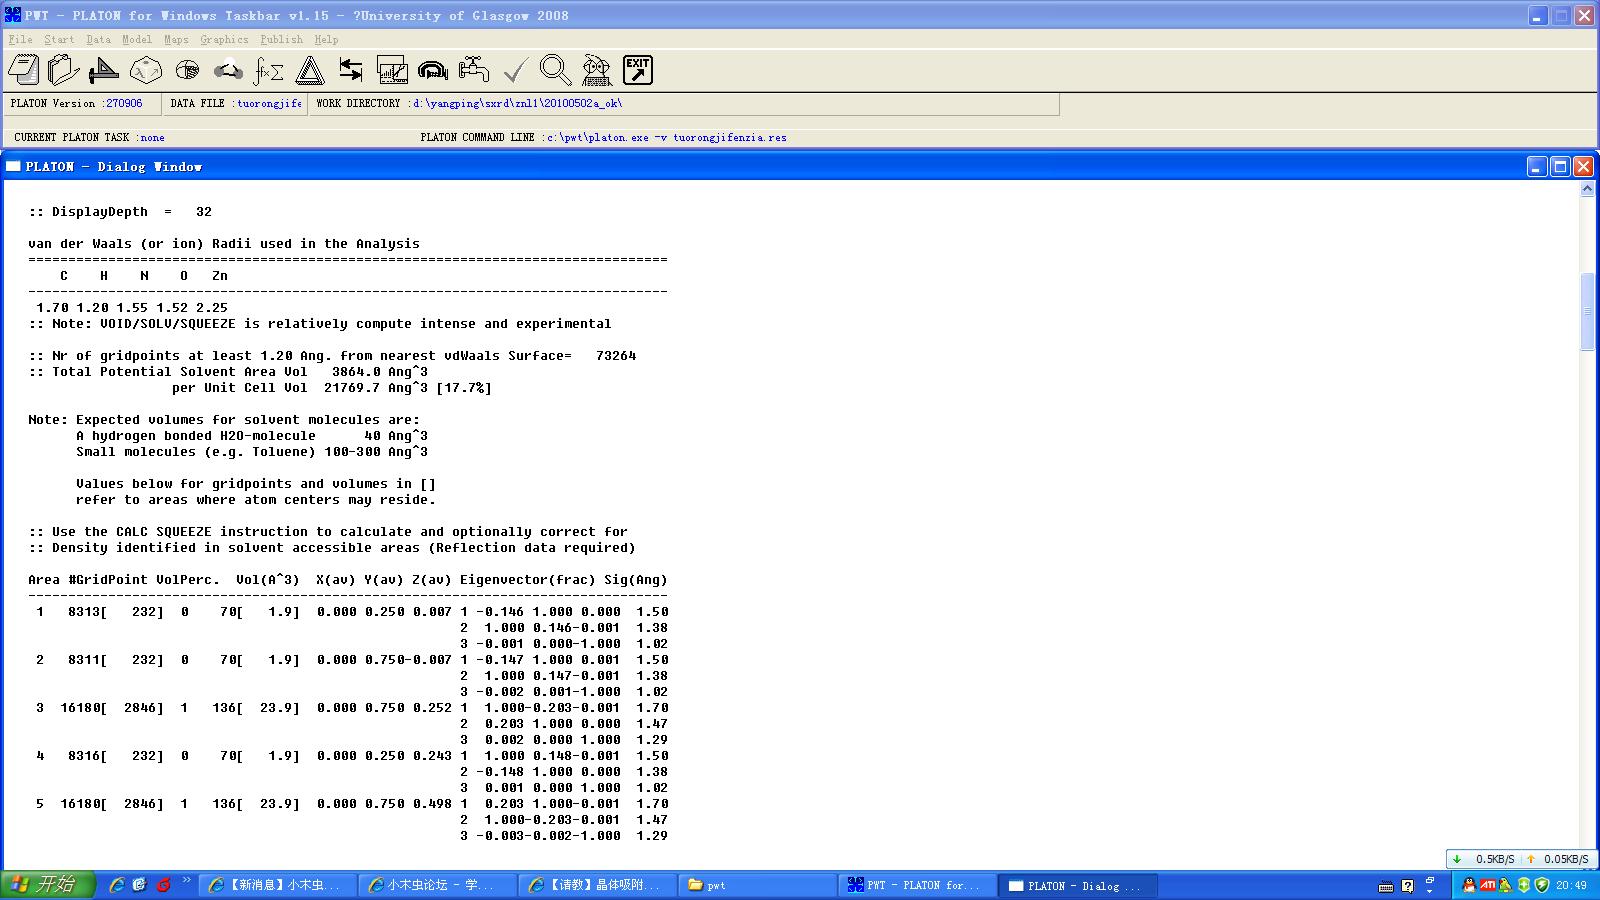Screen dimensions: 1600x900
Task: Click the unit cell volume 21769.7 value
Action: (352, 388)
